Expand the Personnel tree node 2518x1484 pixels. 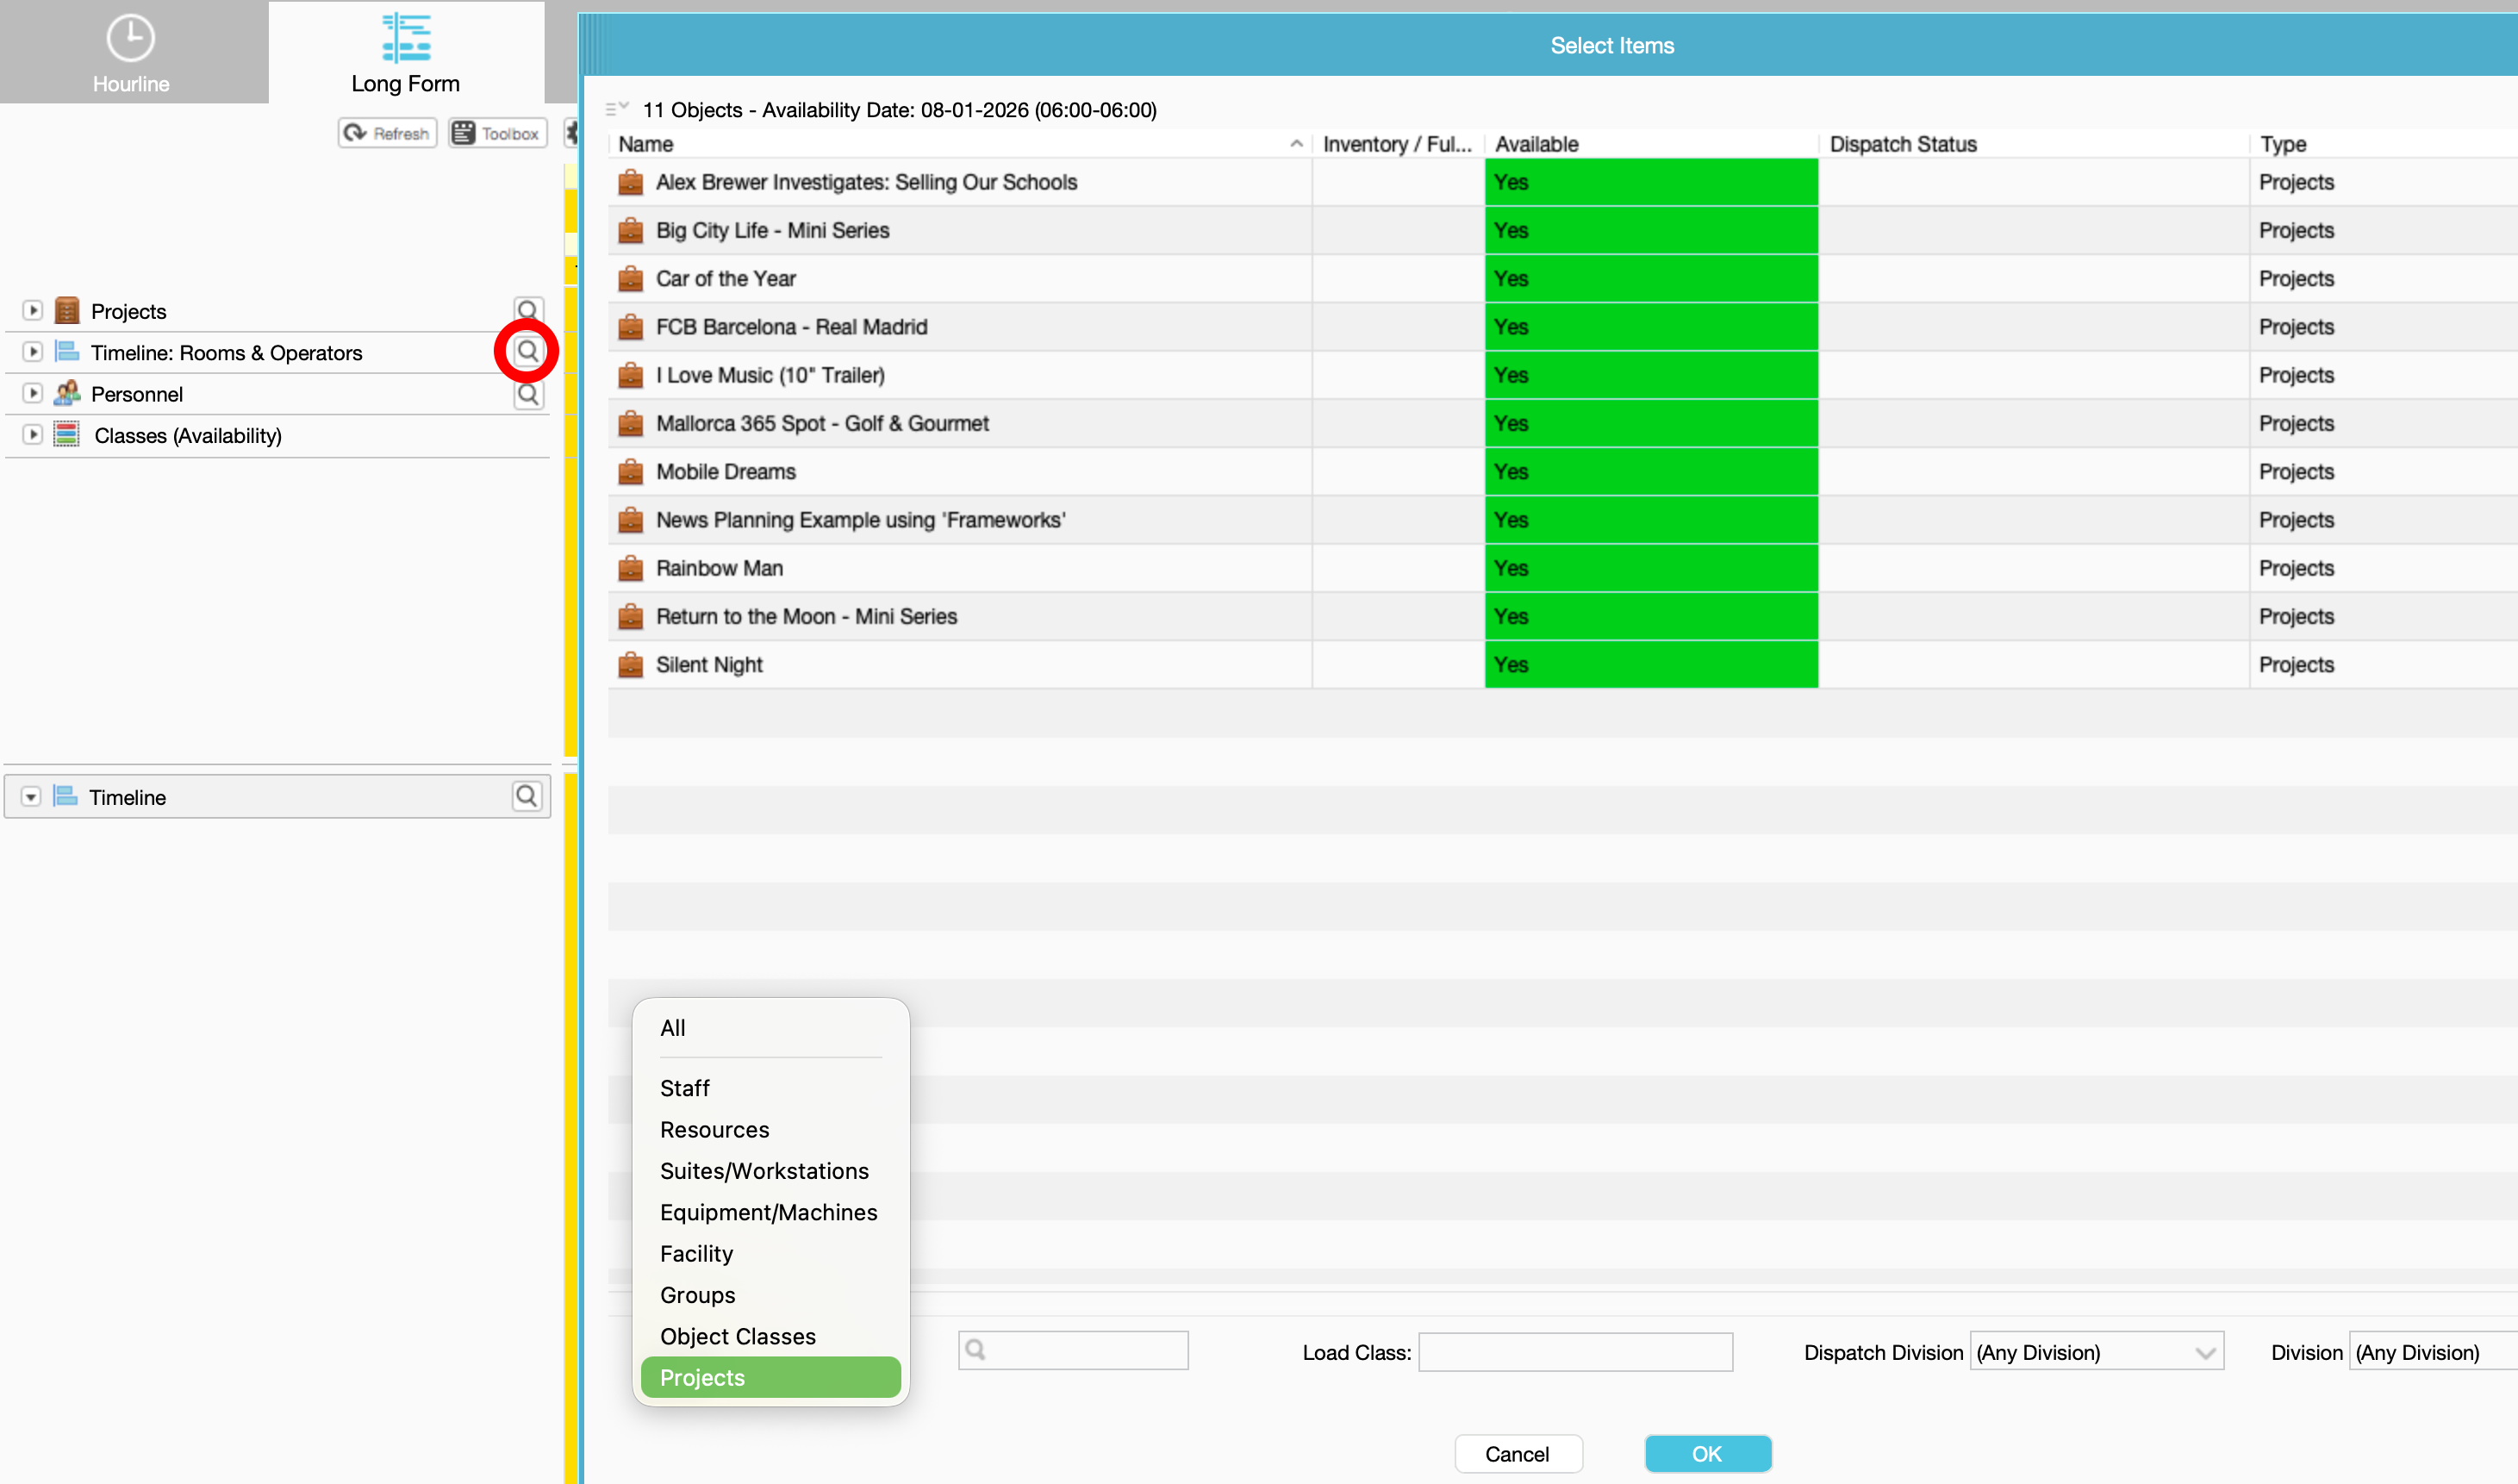point(32,393)
